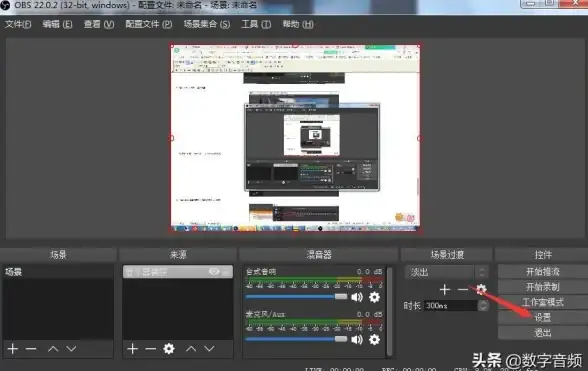The height and width of the screenshot is (371, 588).
Task: Open the 麦克风/Aux audio settings gear
Action: pos(374,339)
